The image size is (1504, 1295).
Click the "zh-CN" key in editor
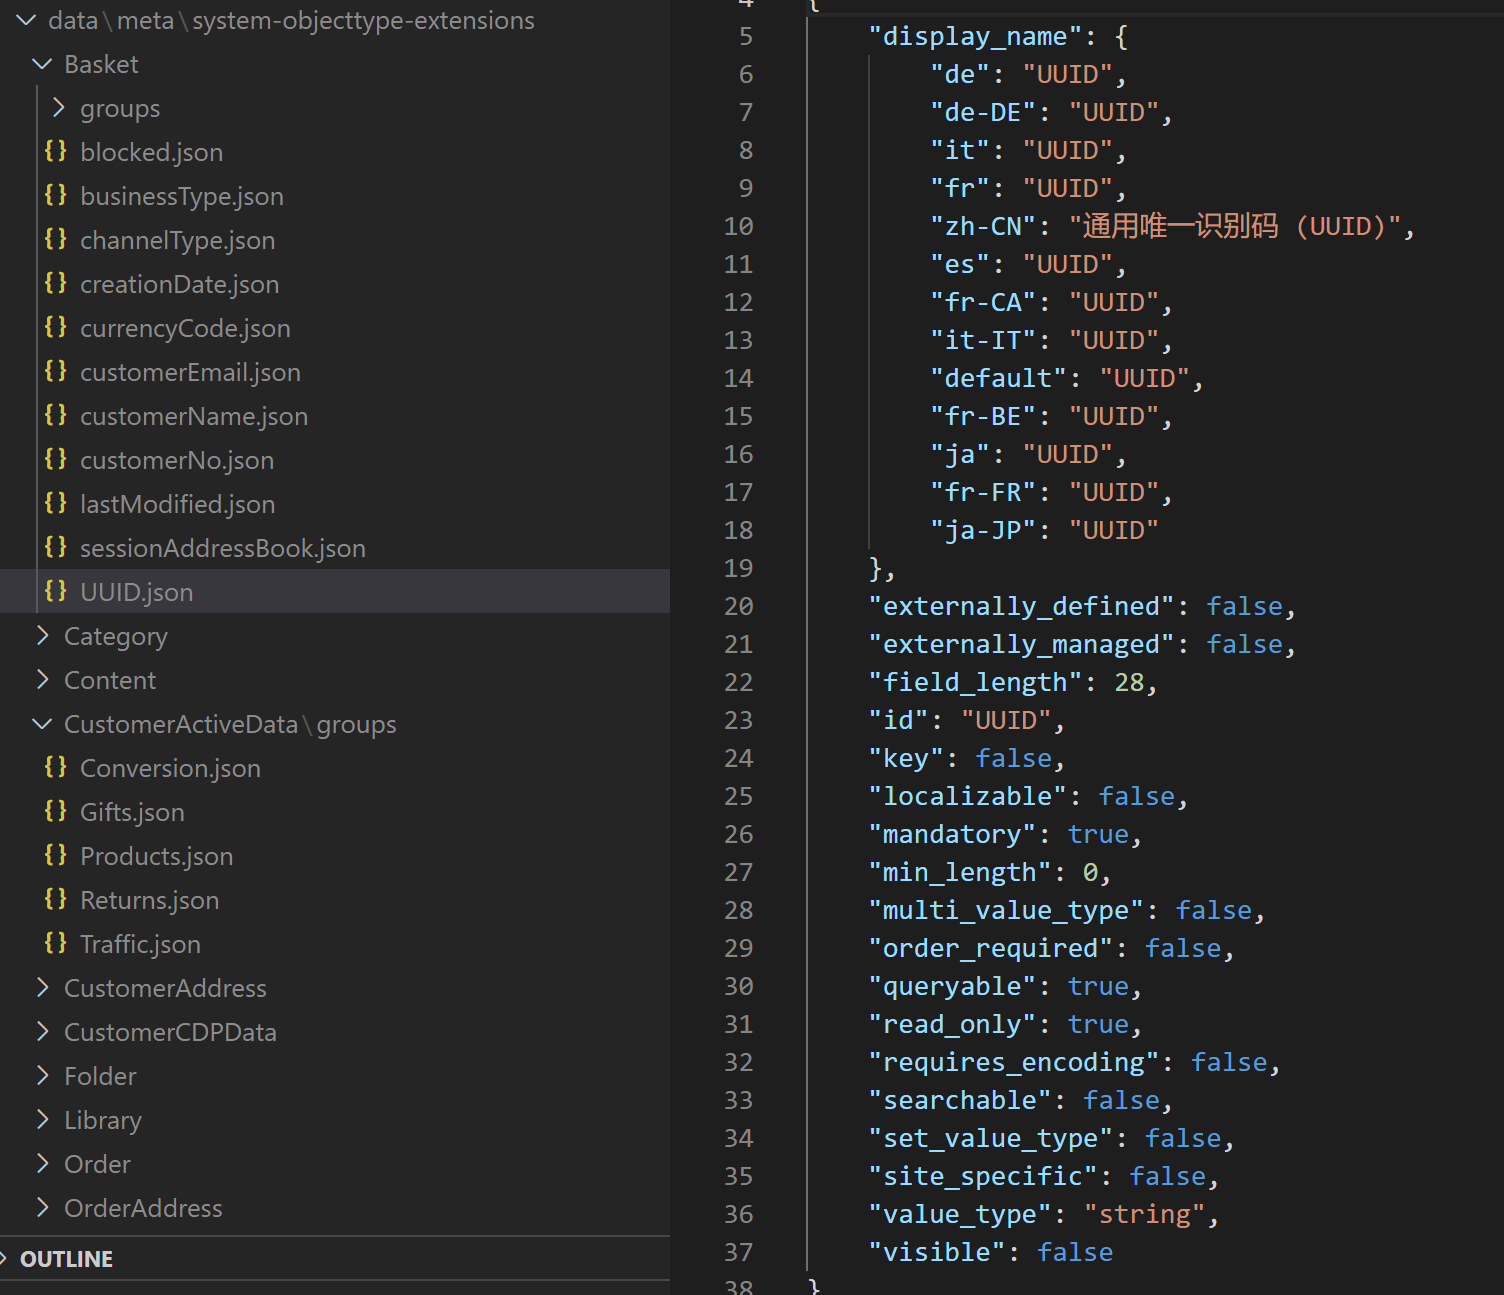pos(983,226)
